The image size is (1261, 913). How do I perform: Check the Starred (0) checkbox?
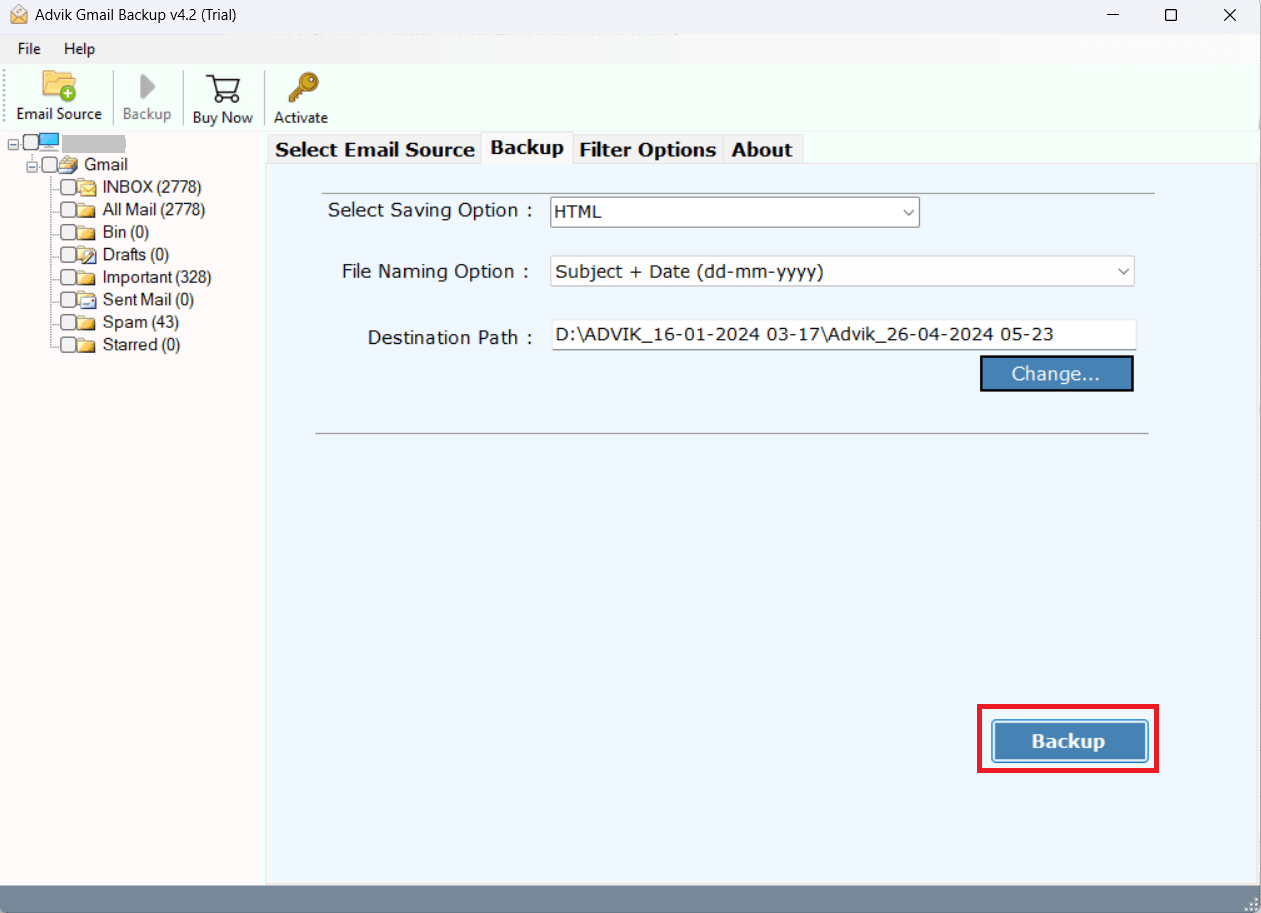pos(67,345)
